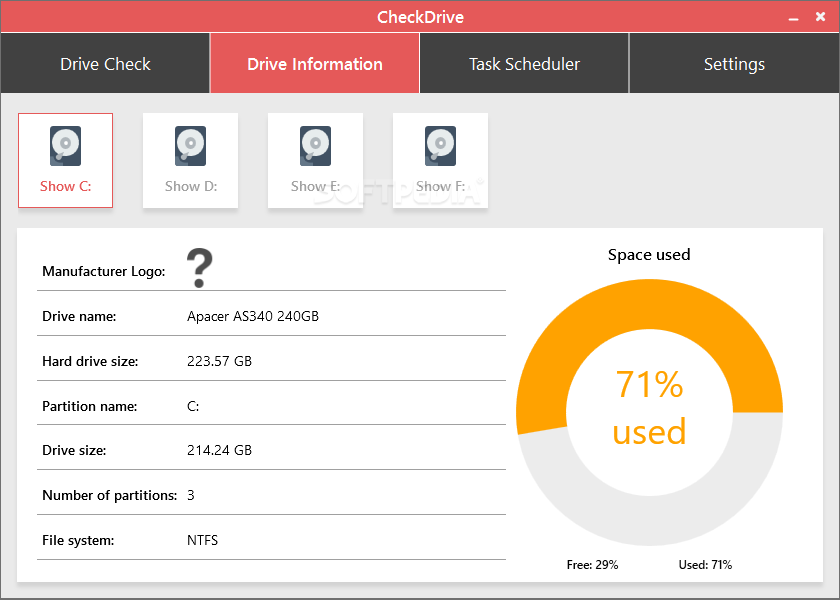Click the hard disk icon on the active C: tile

pyautogui.click(x=65, y=145)
